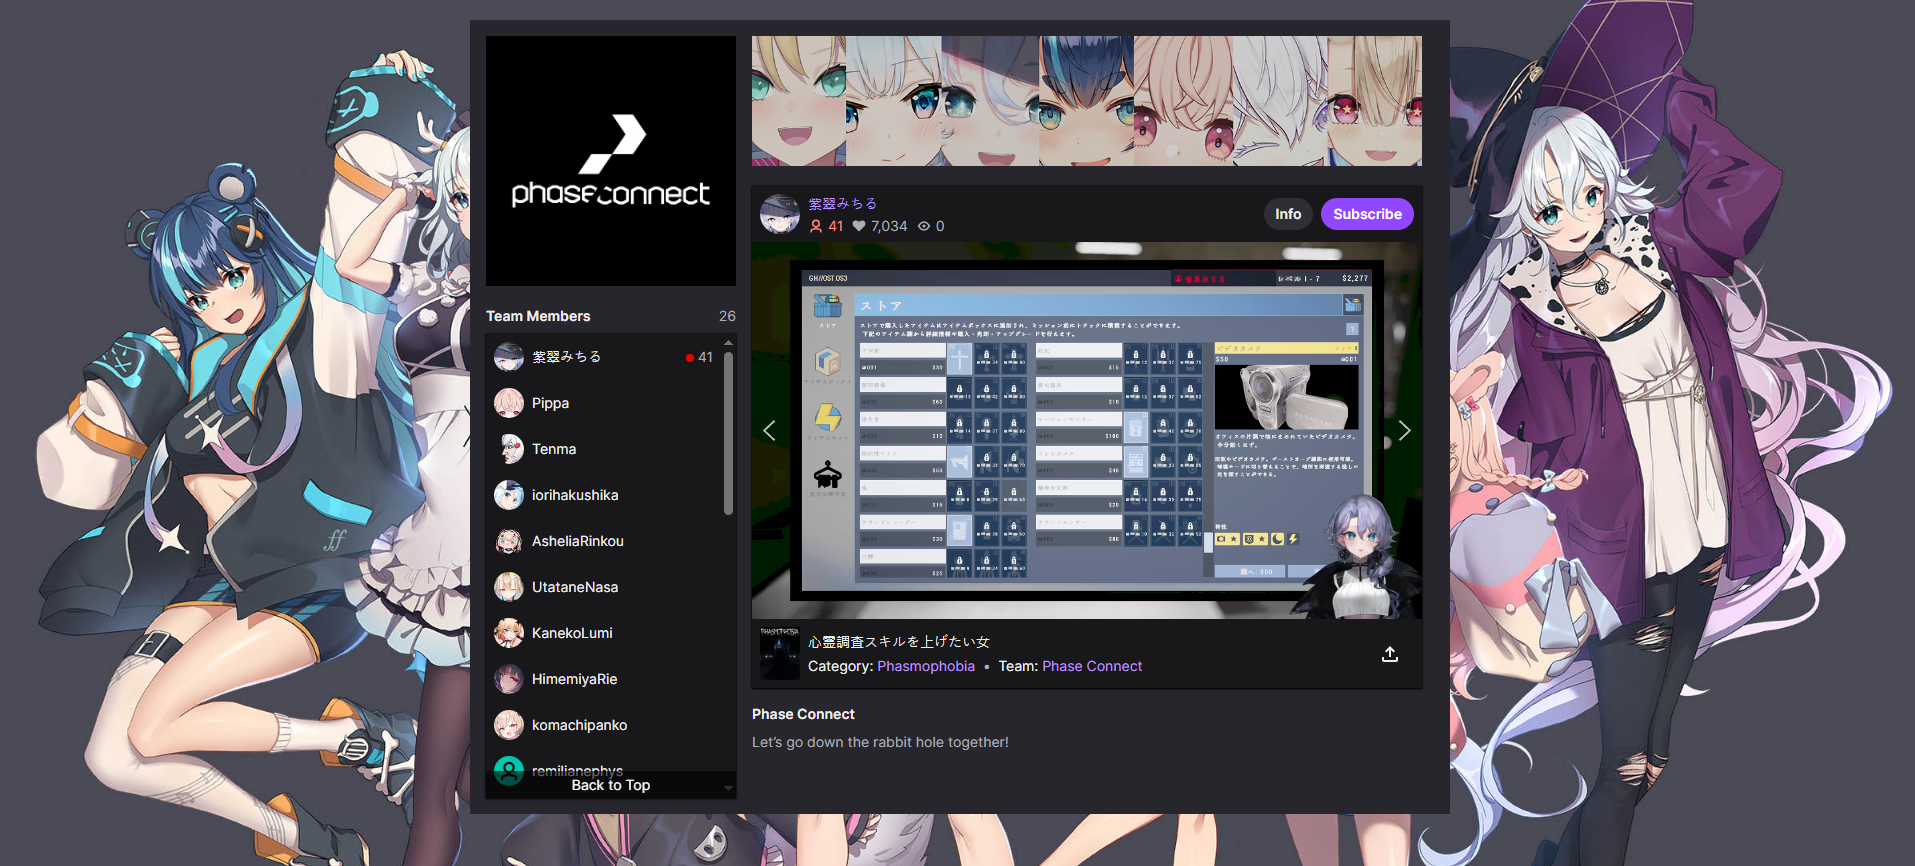Click the team banner of character faces
The image size is (1915, 866).
[1087, 101]
